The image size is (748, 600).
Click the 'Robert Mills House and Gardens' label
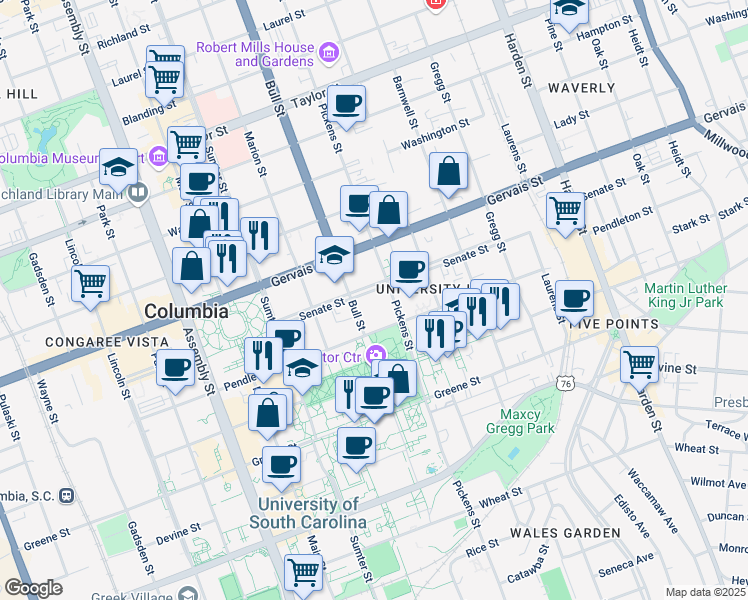tap(255, 54)
